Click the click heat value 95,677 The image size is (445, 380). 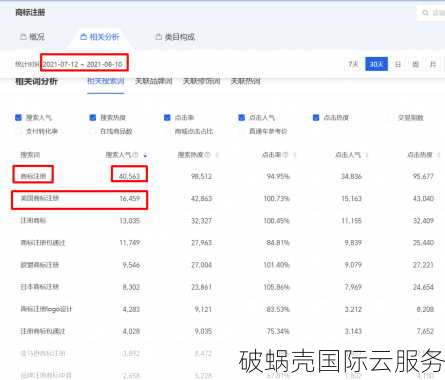point(423,176)
